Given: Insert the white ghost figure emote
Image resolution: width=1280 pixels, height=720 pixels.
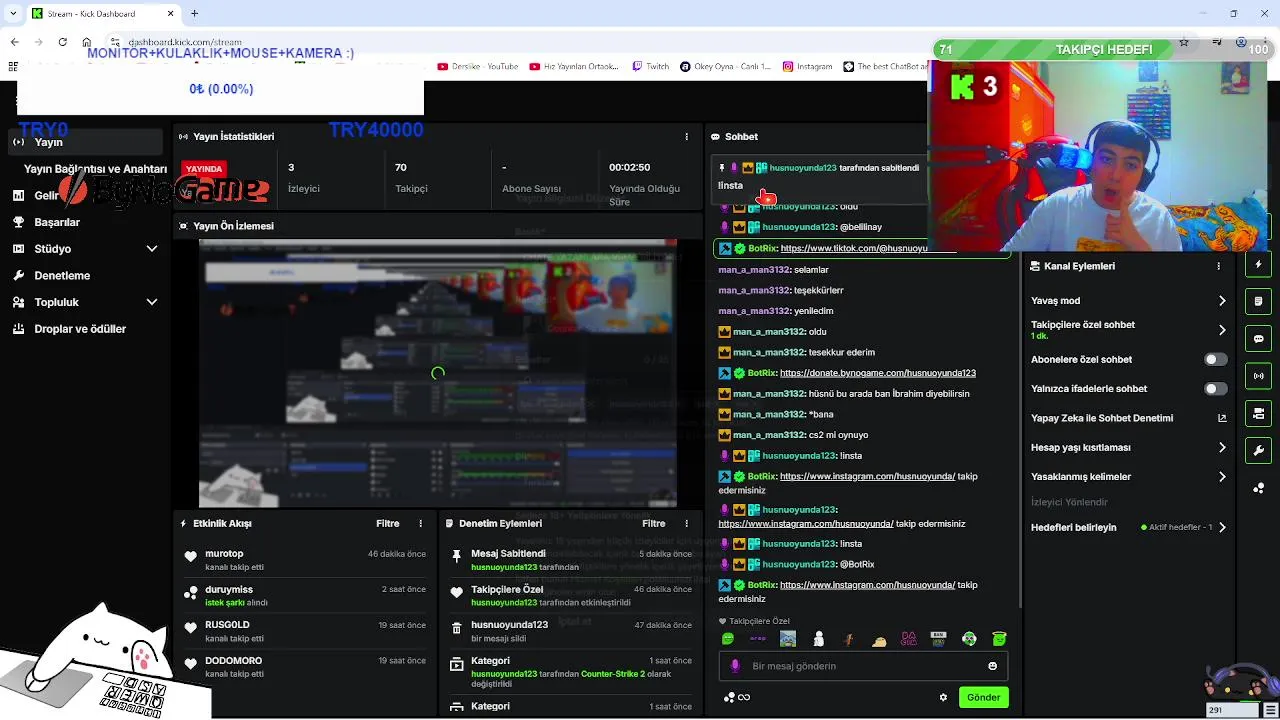Looking at the screenshot, I should tap(818, 639).
